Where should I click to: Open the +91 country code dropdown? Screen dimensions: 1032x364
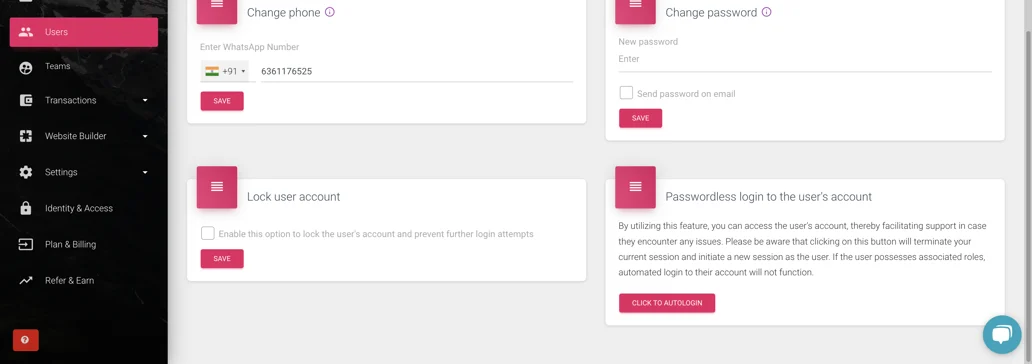[225, 71]
